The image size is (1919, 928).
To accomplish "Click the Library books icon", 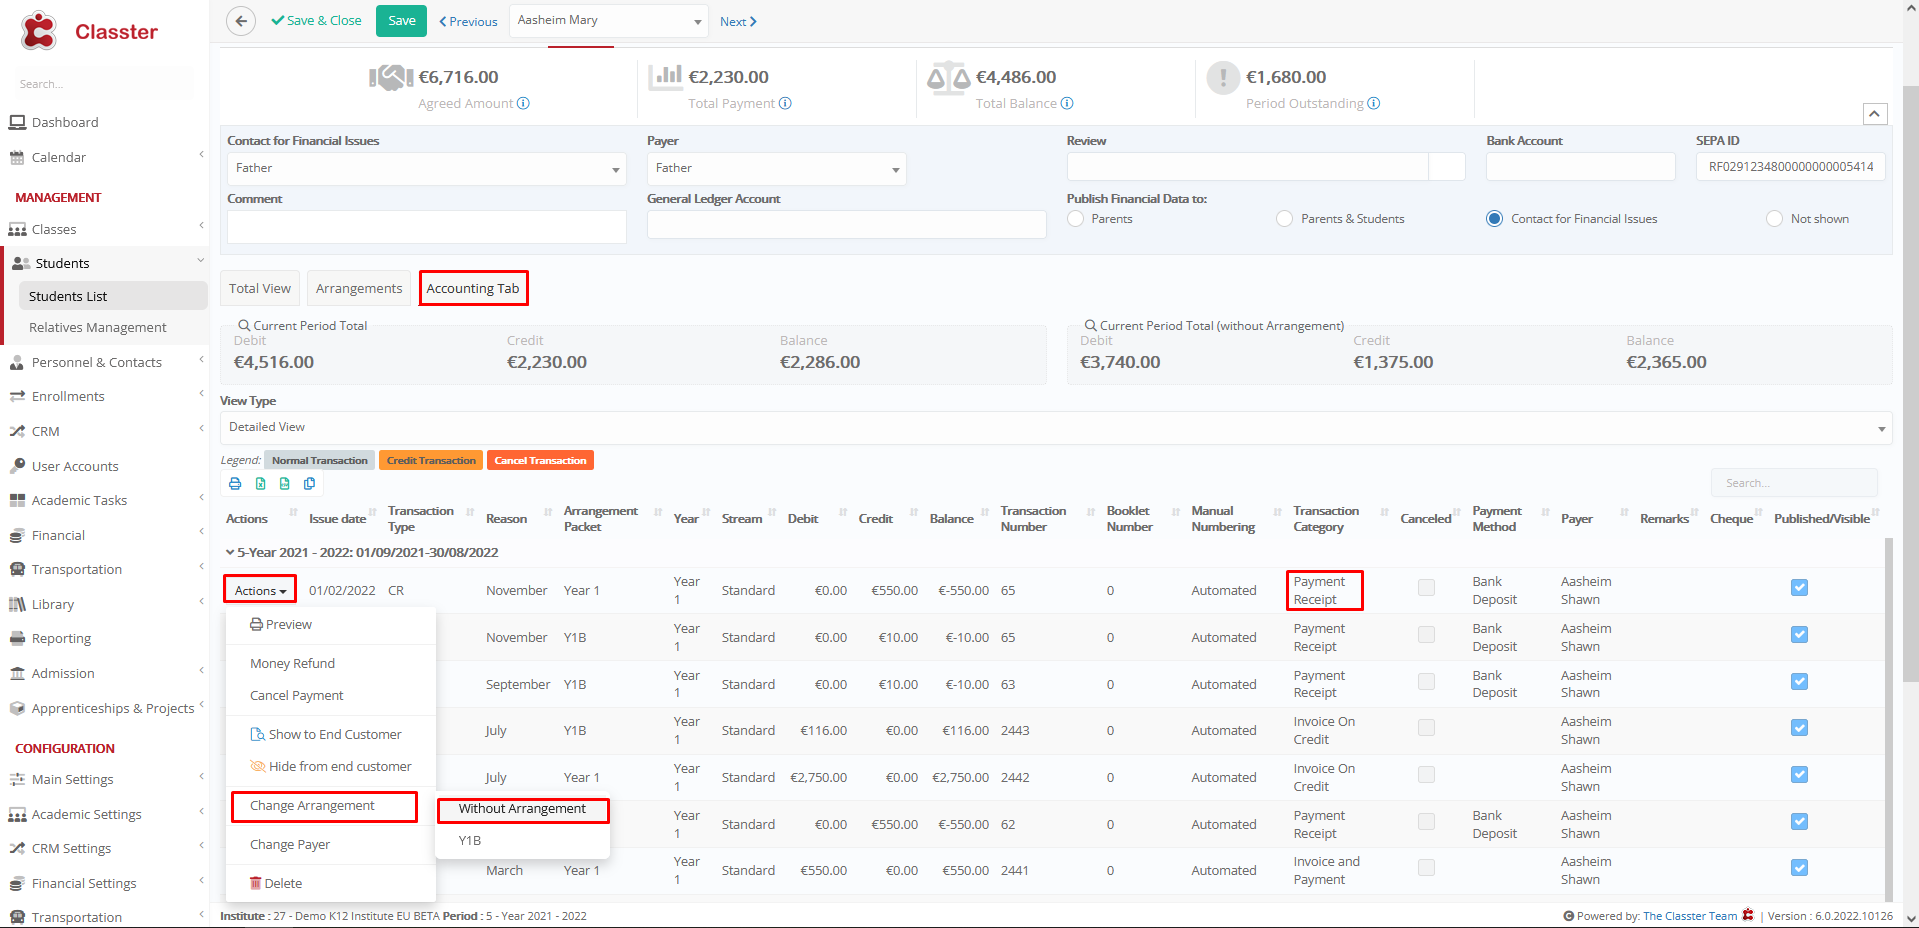I will coord(17,604).
